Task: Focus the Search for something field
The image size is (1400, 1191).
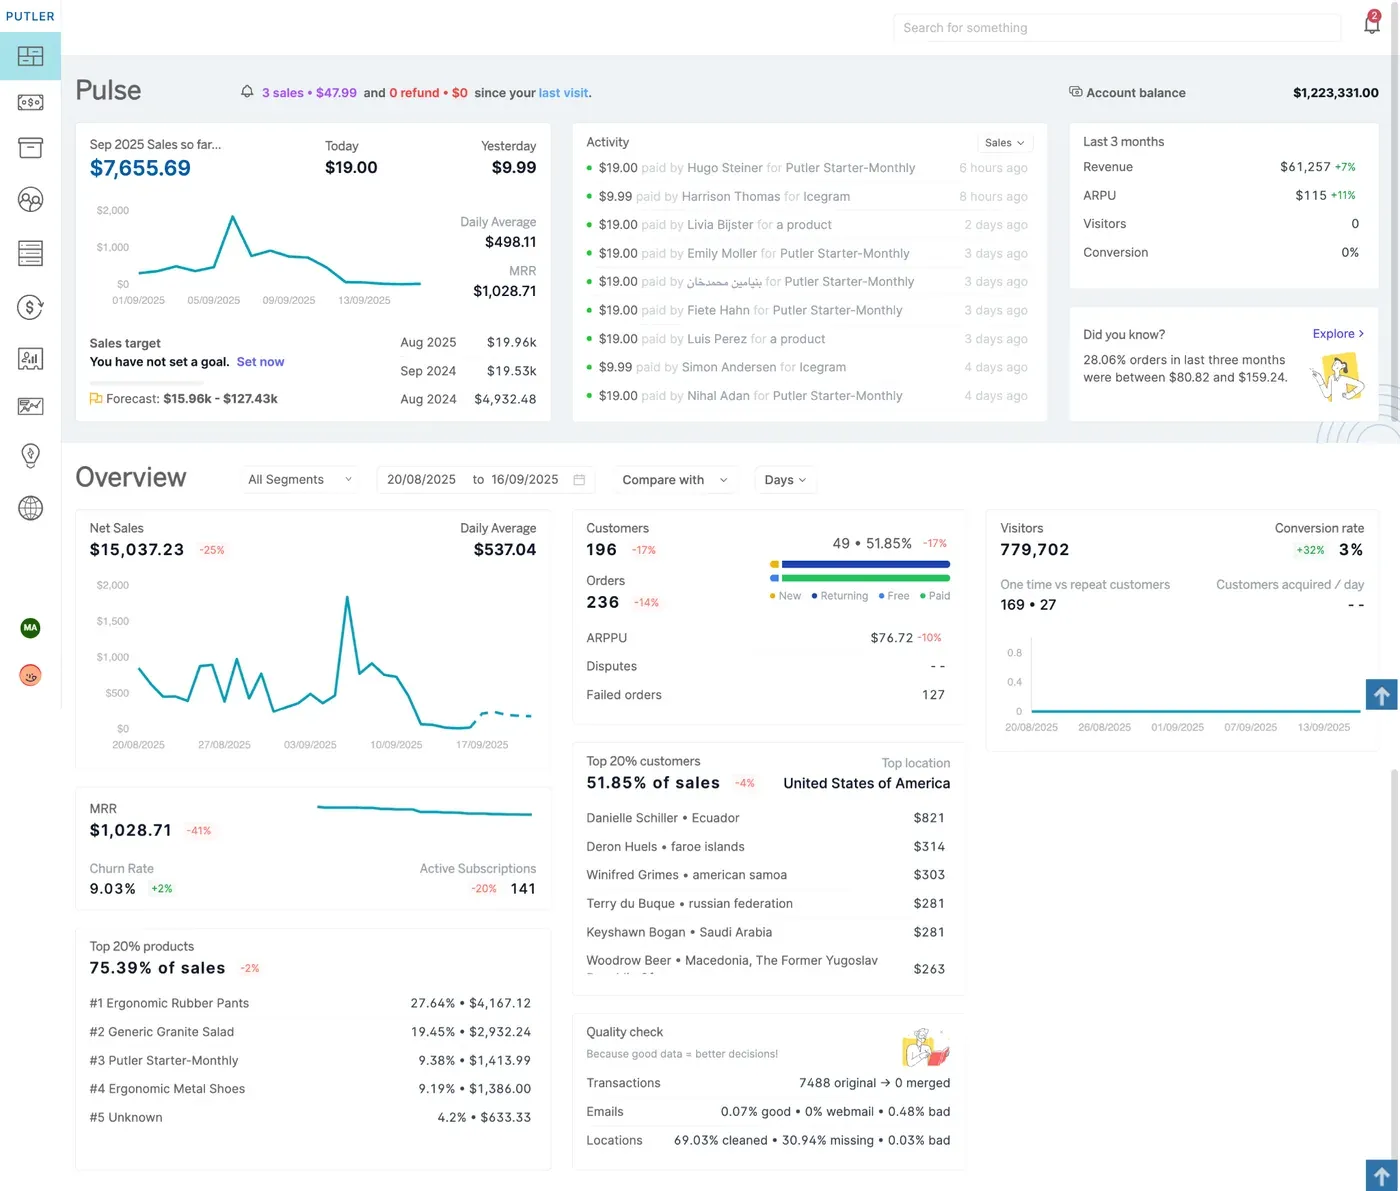Action: (x=1117, y=28)
